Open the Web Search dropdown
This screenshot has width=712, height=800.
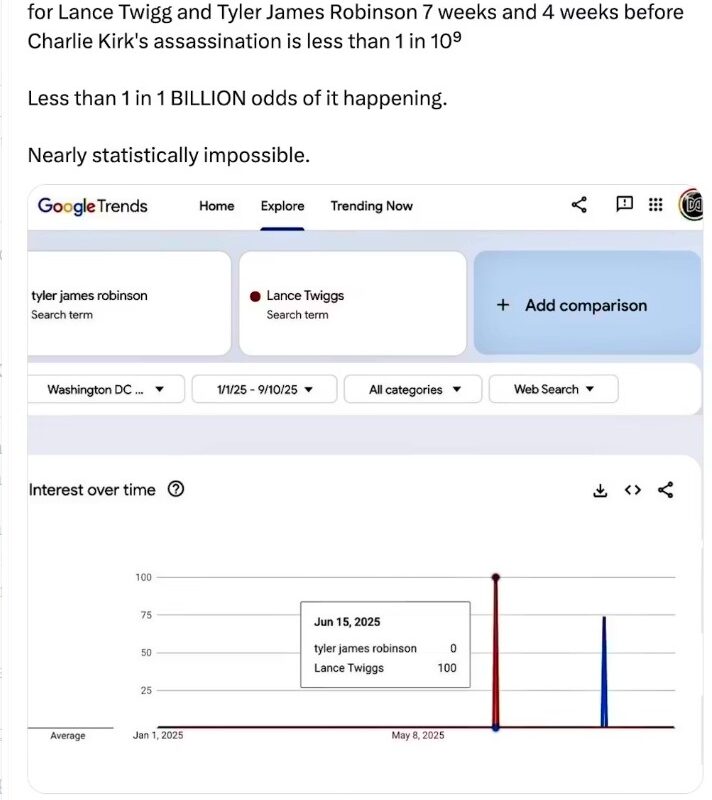(x=553, y=389)
